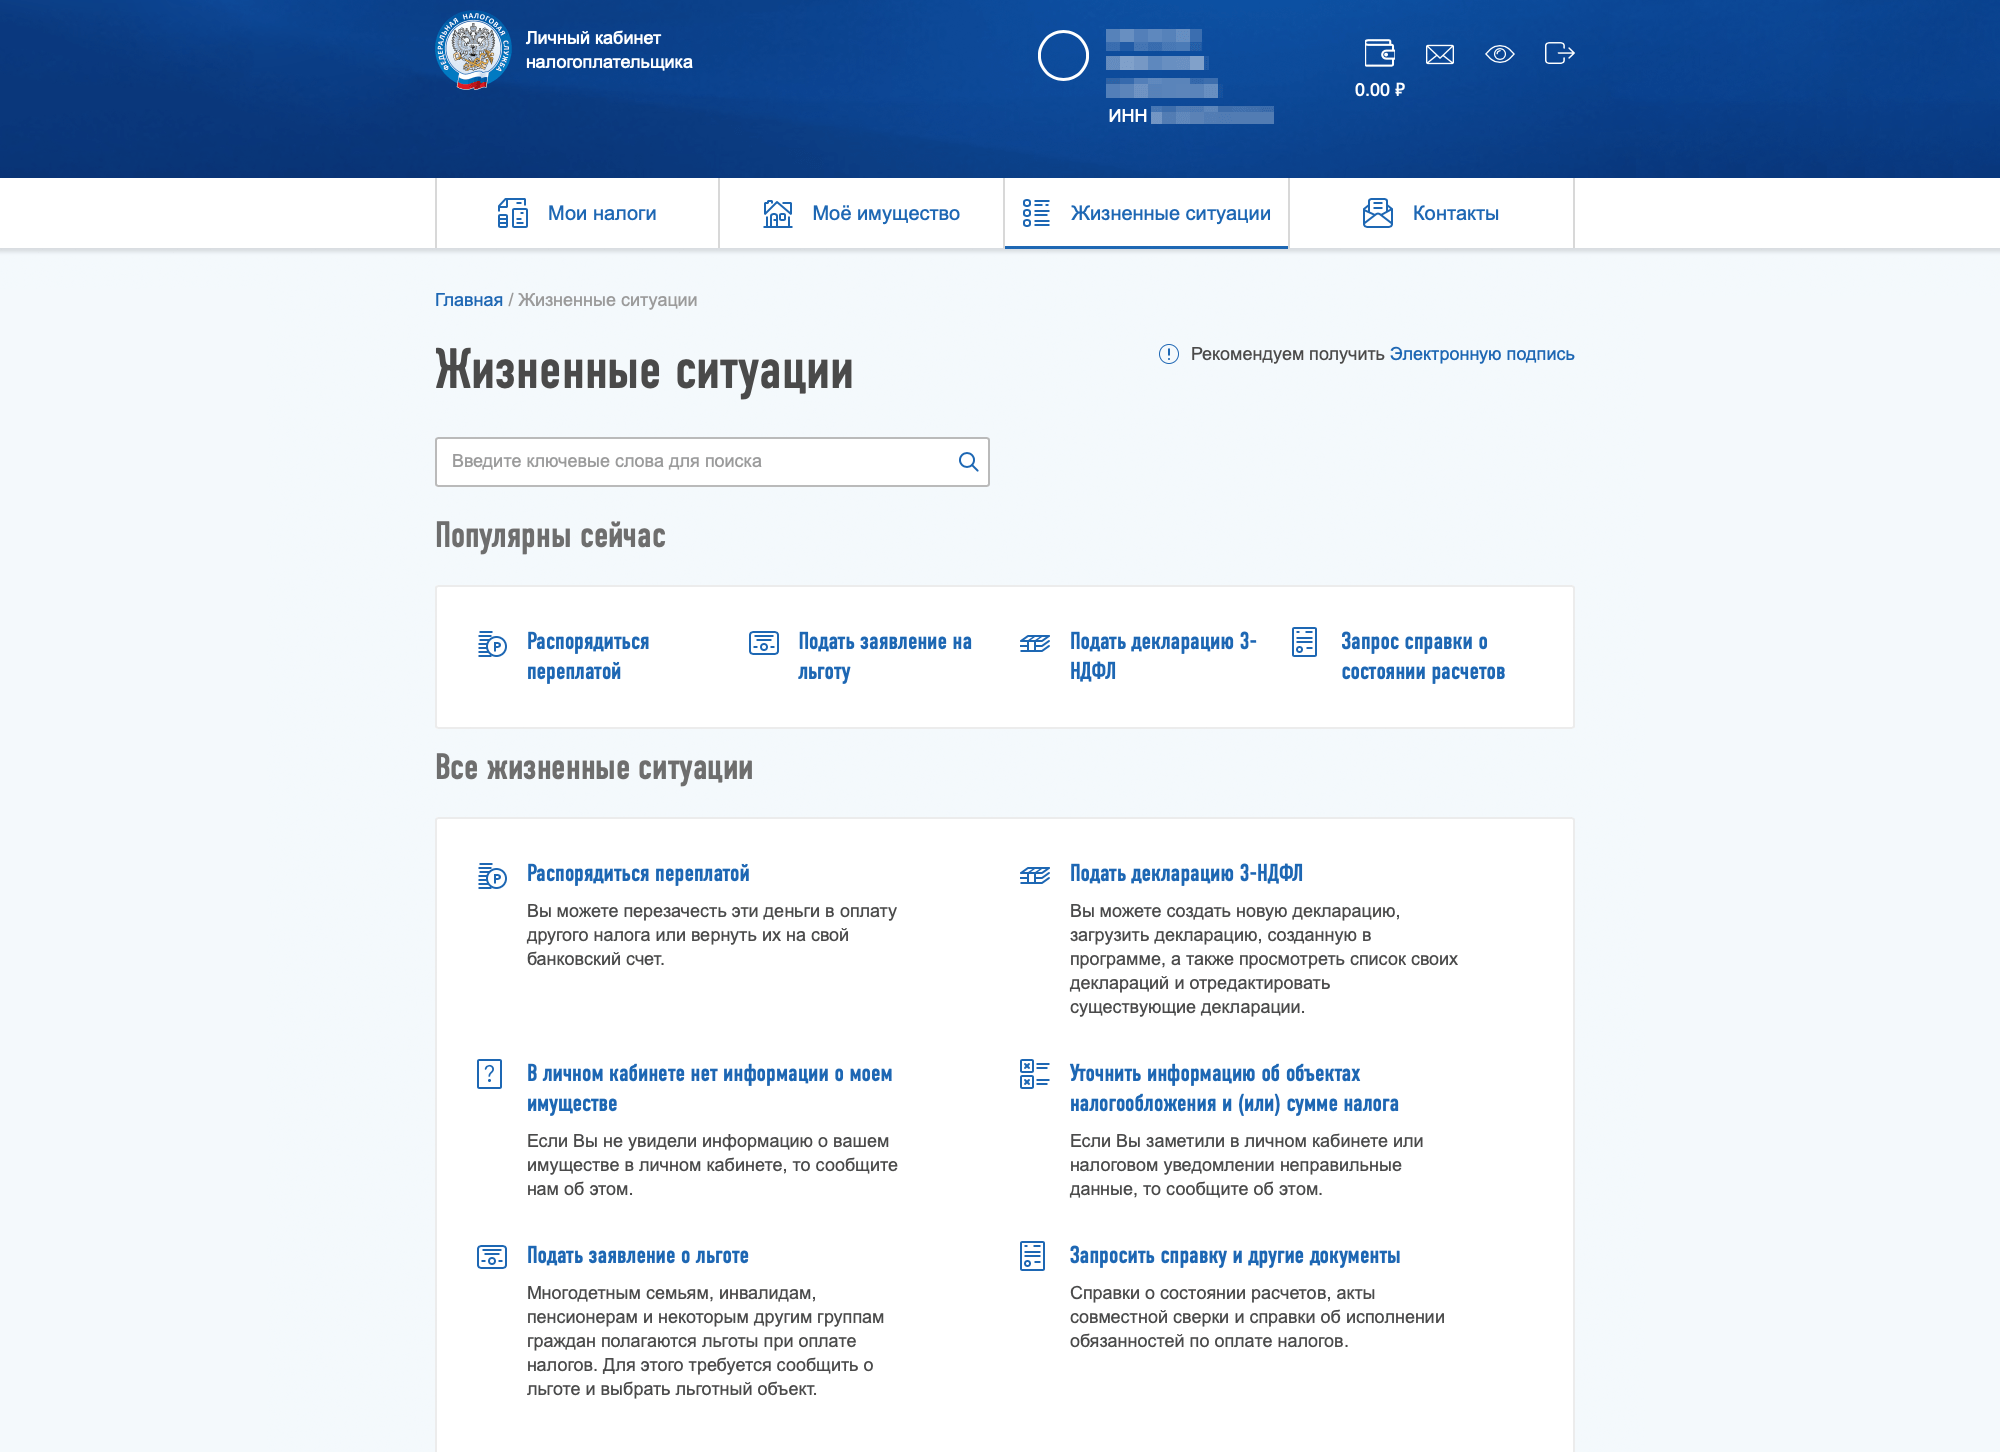
Task: Open Запросить справку и другие документы
Action: (1235, 1256)
